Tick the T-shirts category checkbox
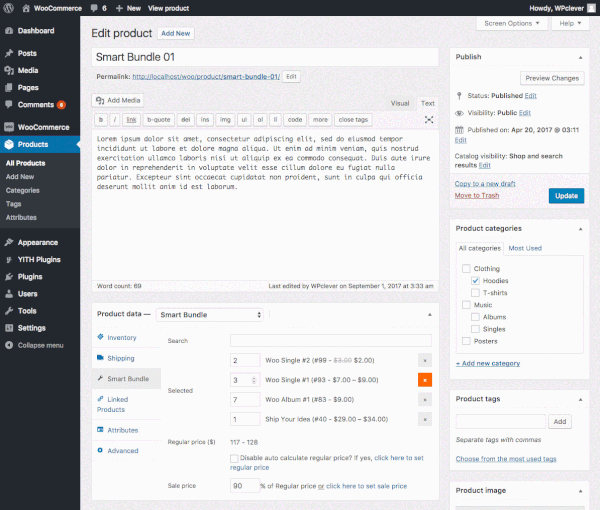Image resolution: width=600 pixels, height=510 pixels. click(475, 293)
